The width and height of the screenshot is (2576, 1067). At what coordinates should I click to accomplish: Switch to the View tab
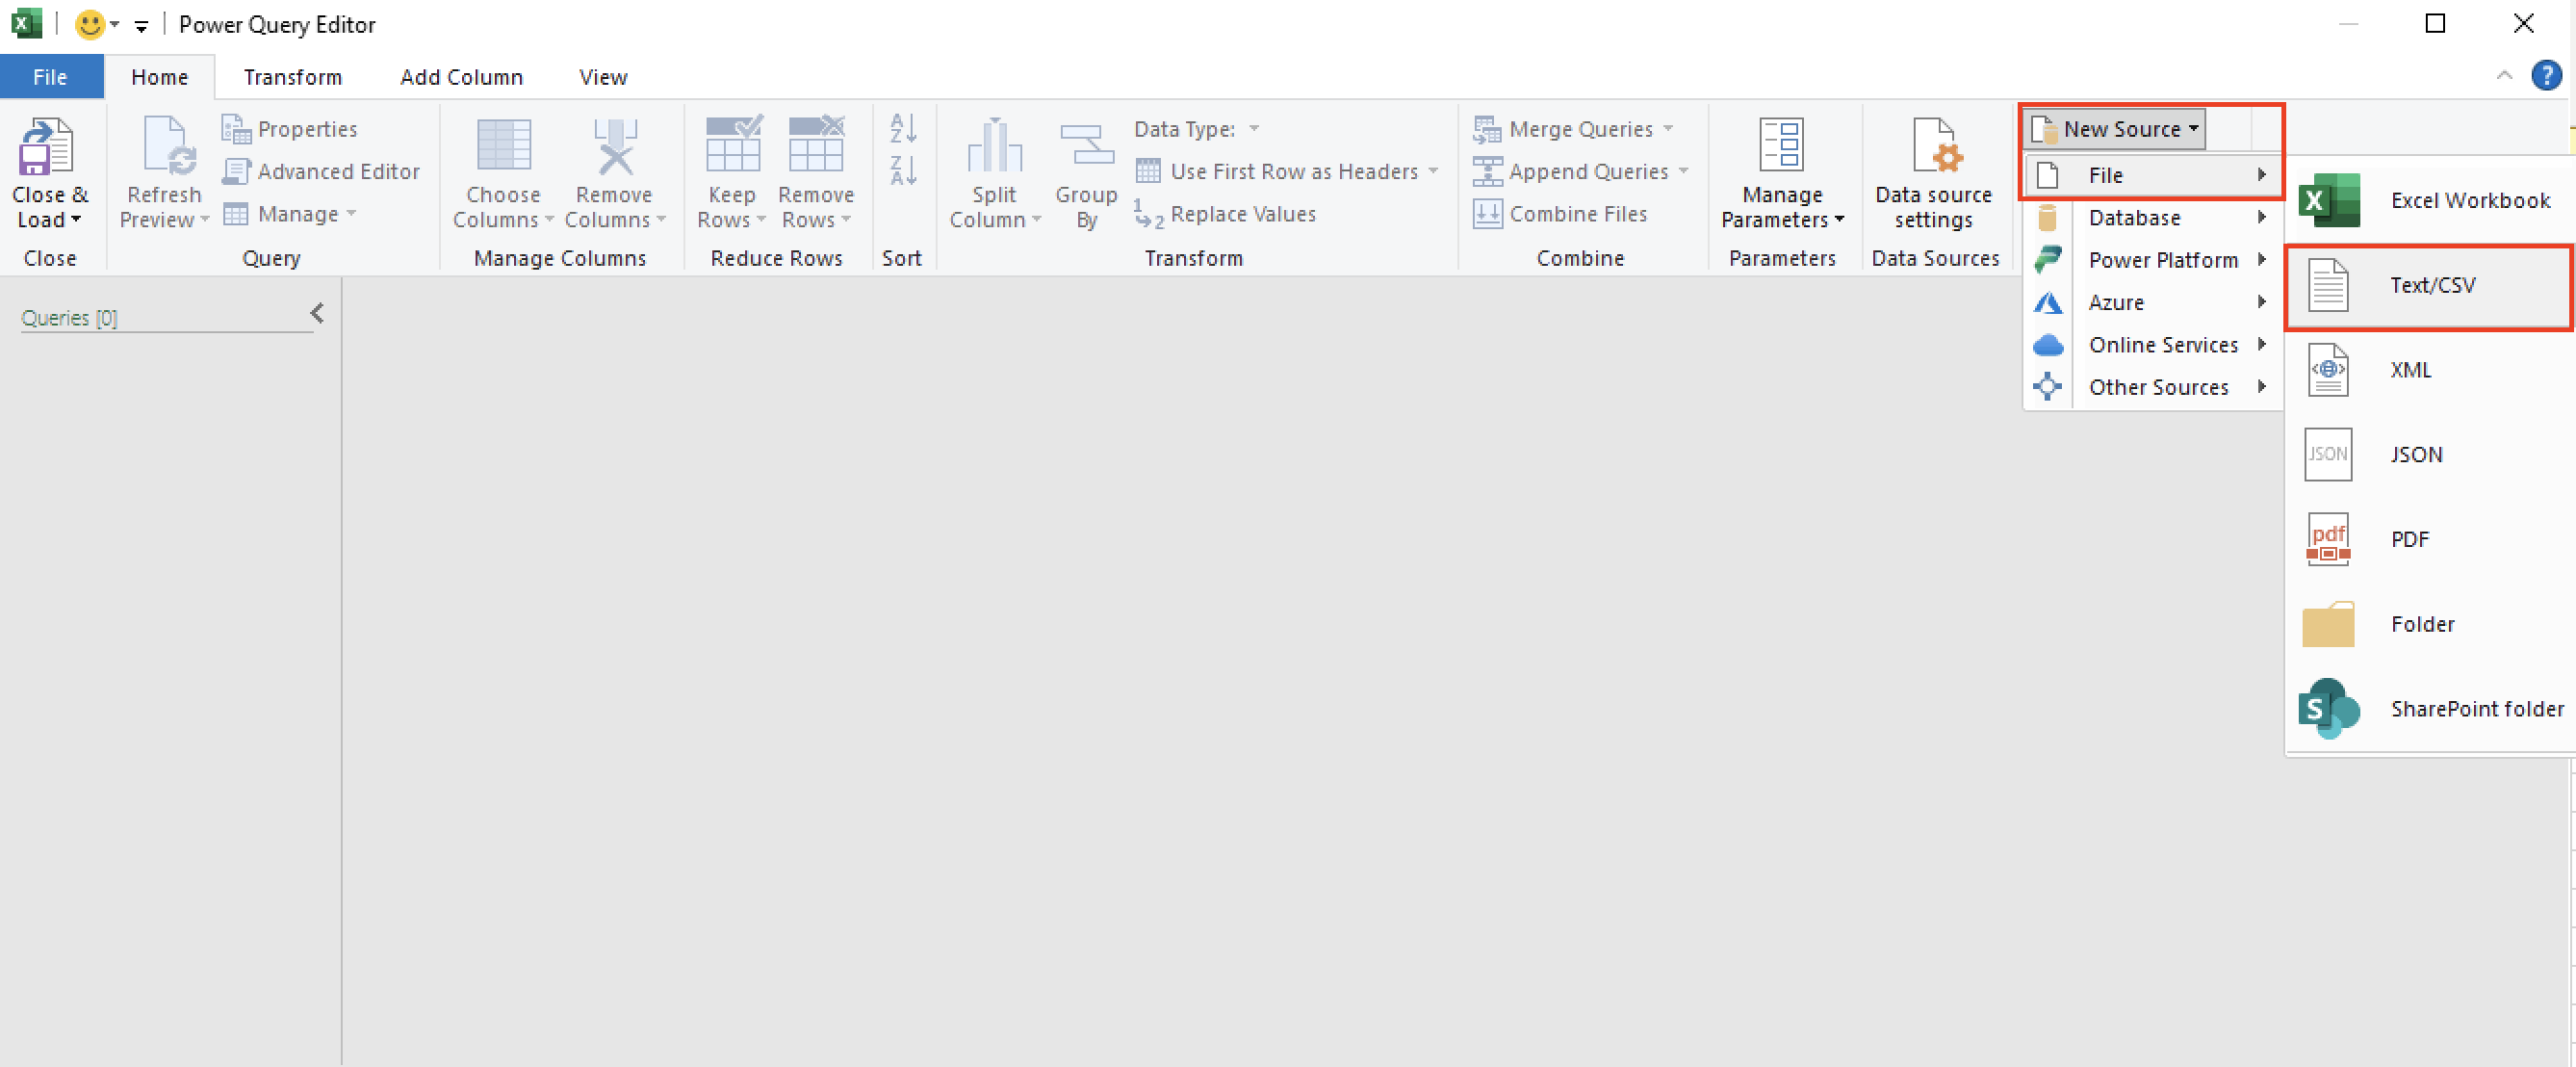tap(603, 77)
